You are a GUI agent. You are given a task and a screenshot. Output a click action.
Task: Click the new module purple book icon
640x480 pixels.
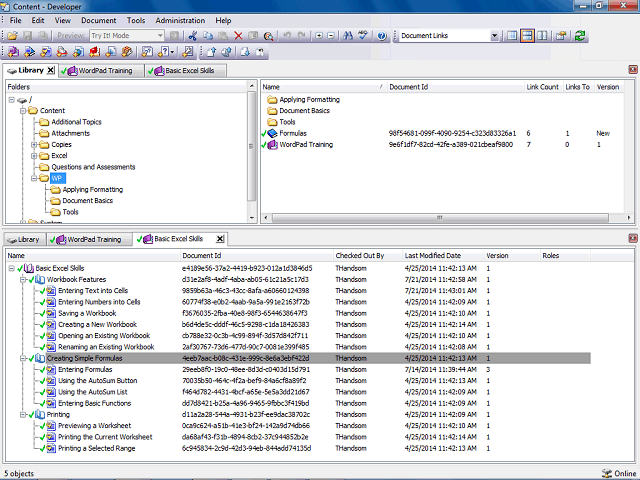point(13,52)
